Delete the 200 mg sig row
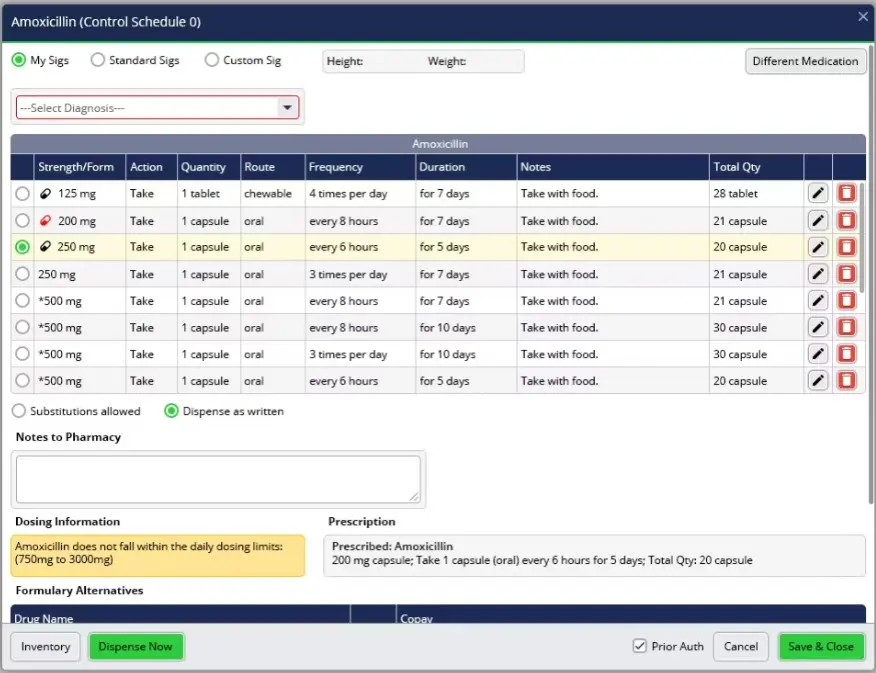Image resolution: width=876 pixels, height=673 pixels. (845, 220)
